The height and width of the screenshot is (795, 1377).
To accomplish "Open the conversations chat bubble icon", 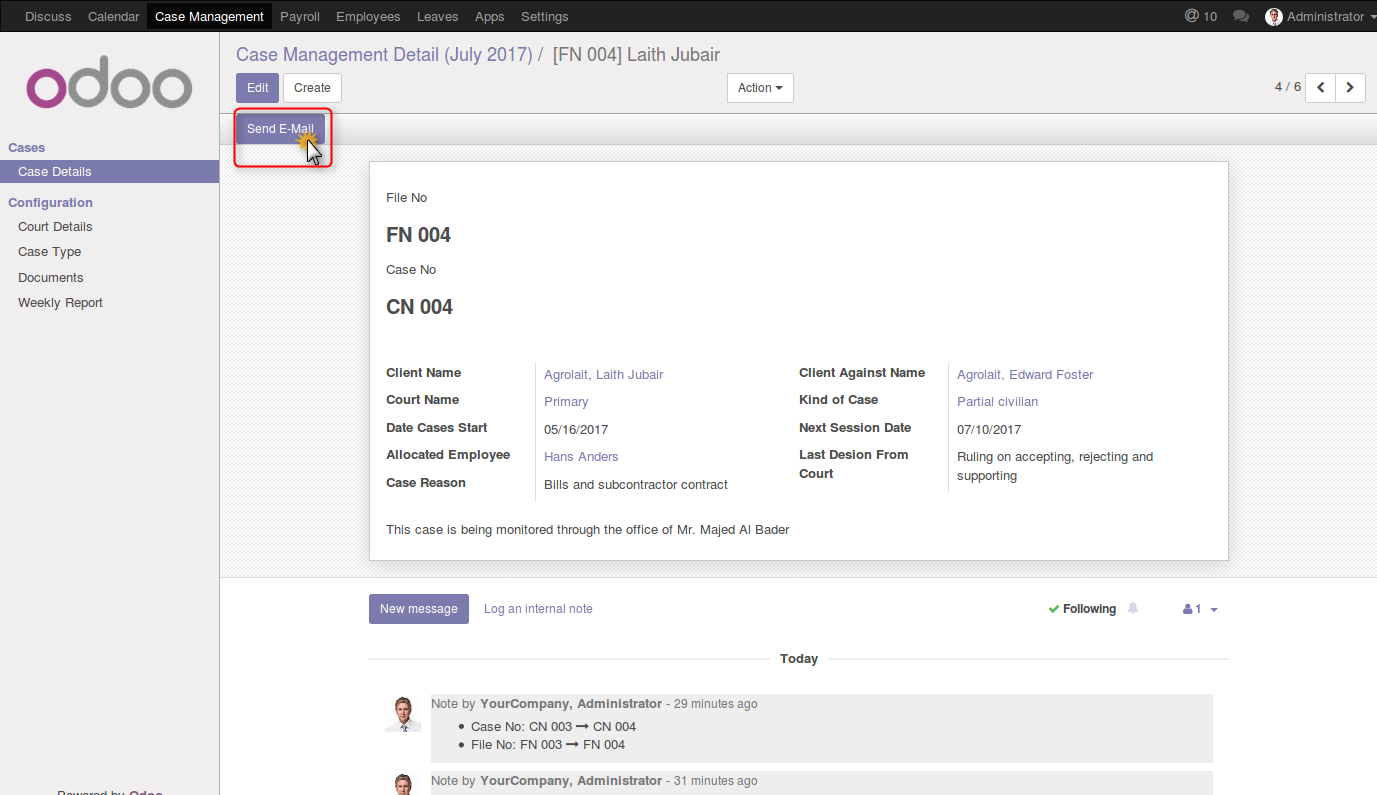I will 1241,16.
